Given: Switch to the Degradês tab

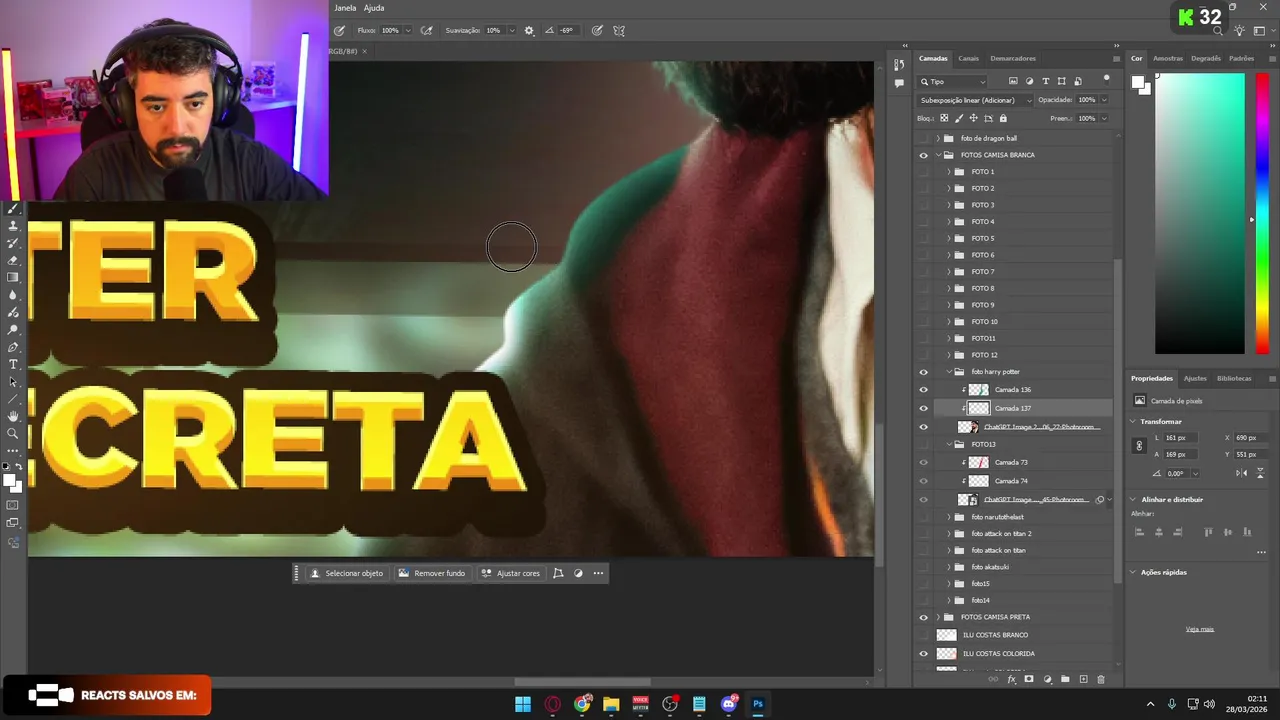Looking at the screenshot, I should point(1206,58).
